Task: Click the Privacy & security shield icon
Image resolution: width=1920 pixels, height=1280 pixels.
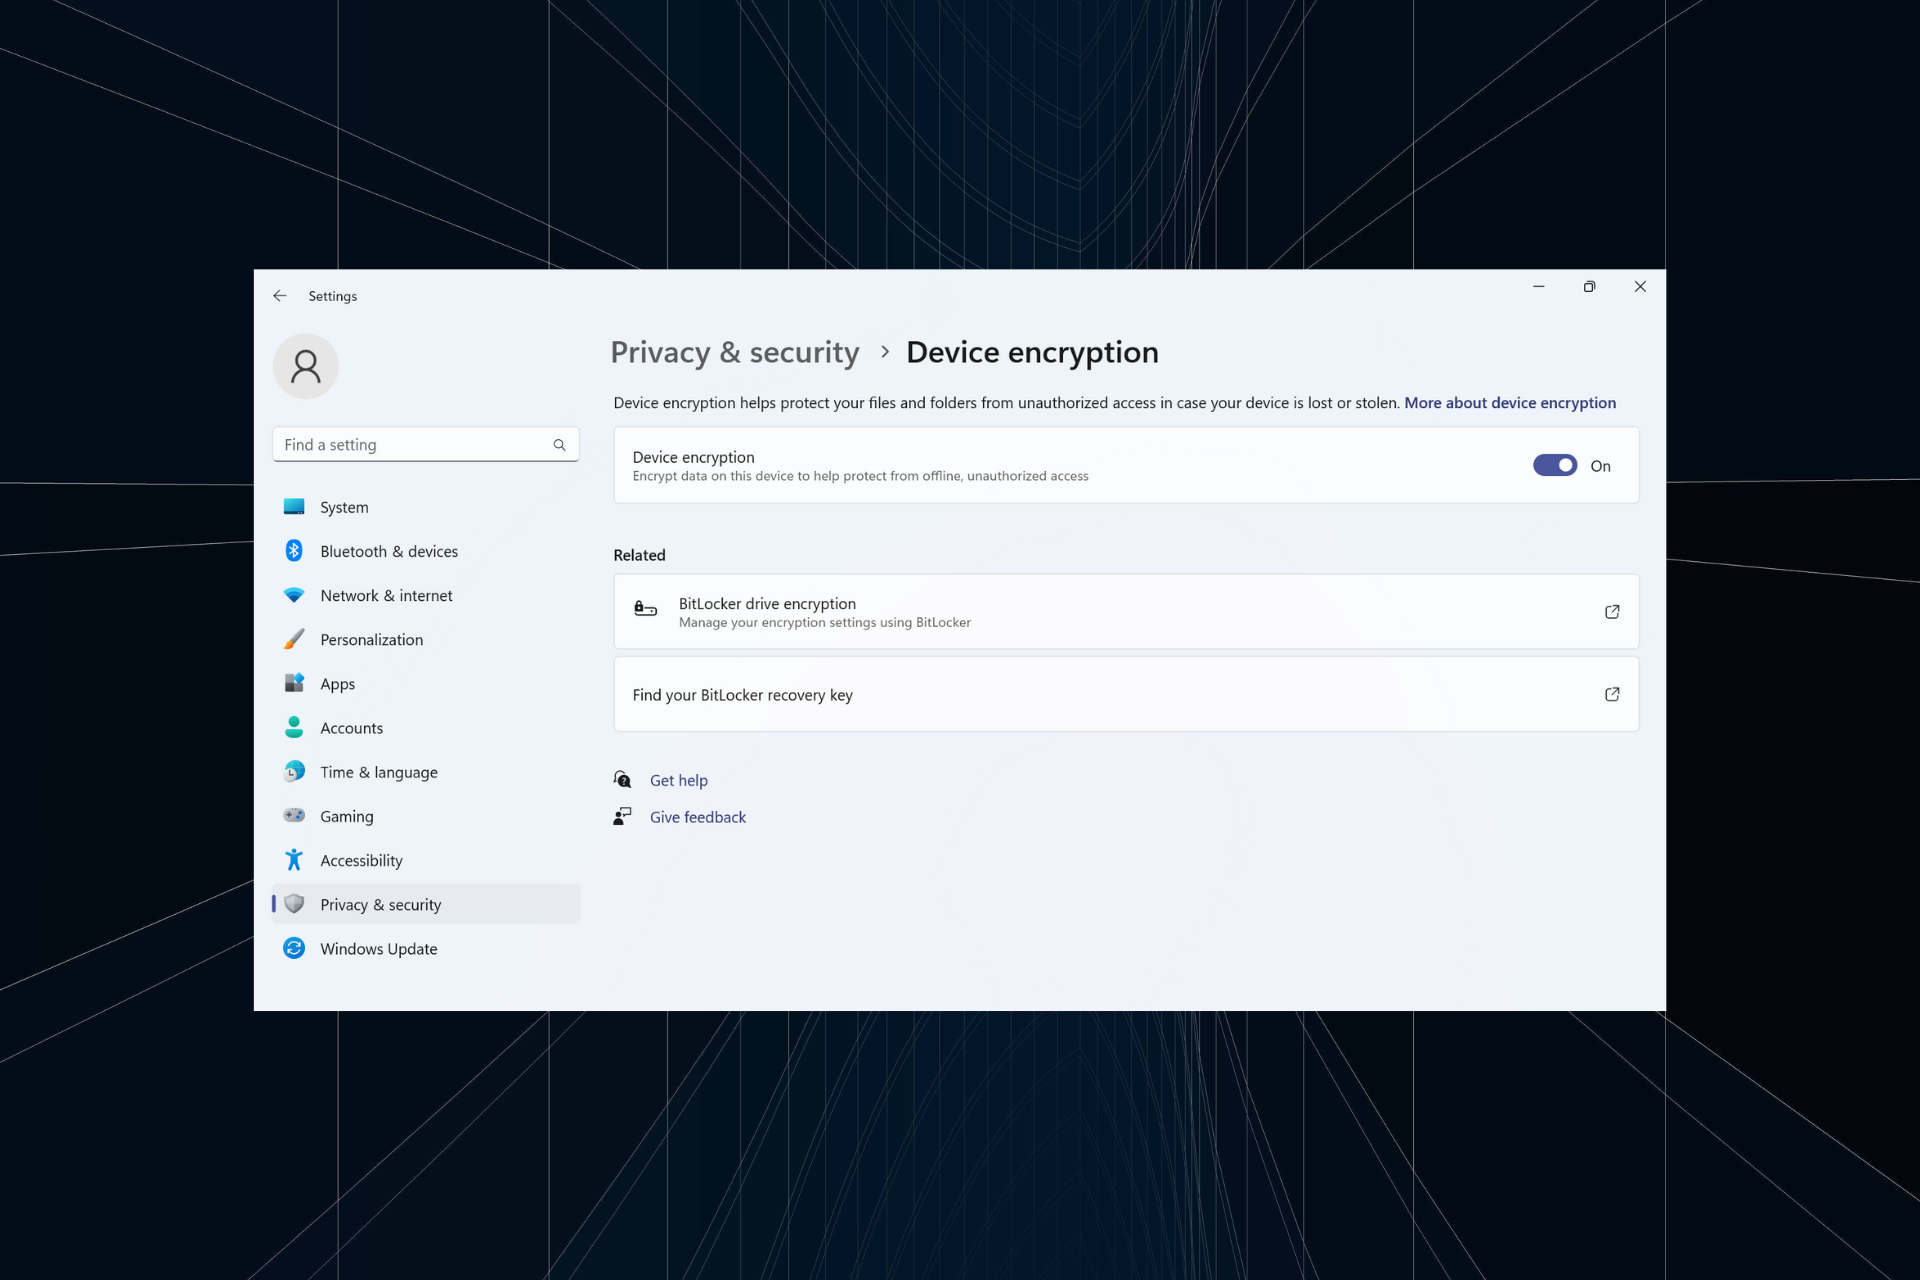Action: pyautogui.click(x=294, y=904)
